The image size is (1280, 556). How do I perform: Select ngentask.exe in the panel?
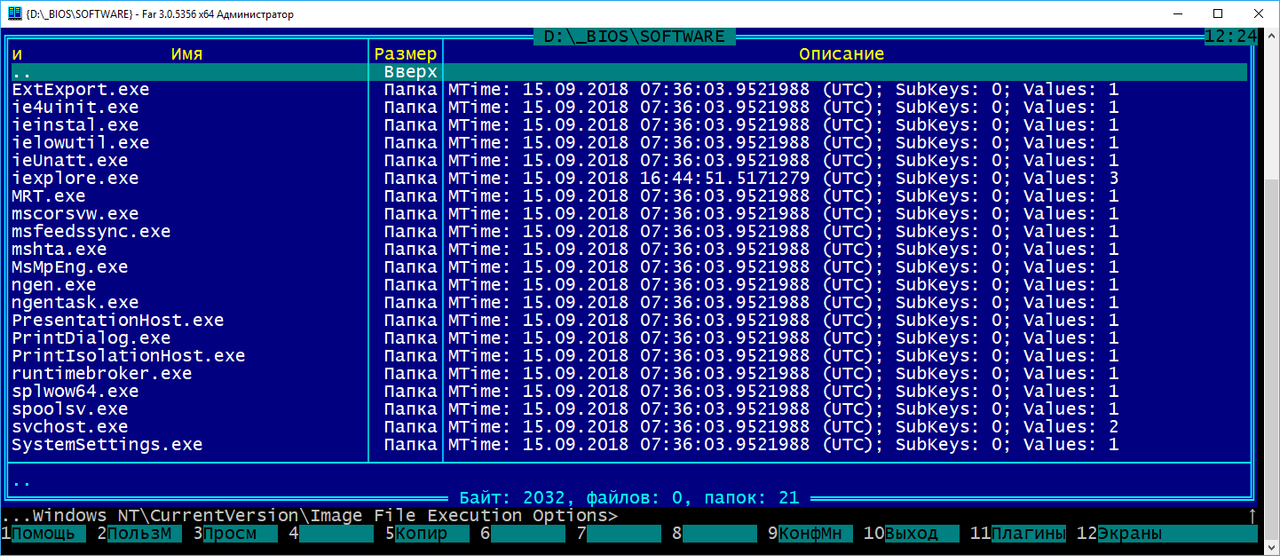coord(630,303)
